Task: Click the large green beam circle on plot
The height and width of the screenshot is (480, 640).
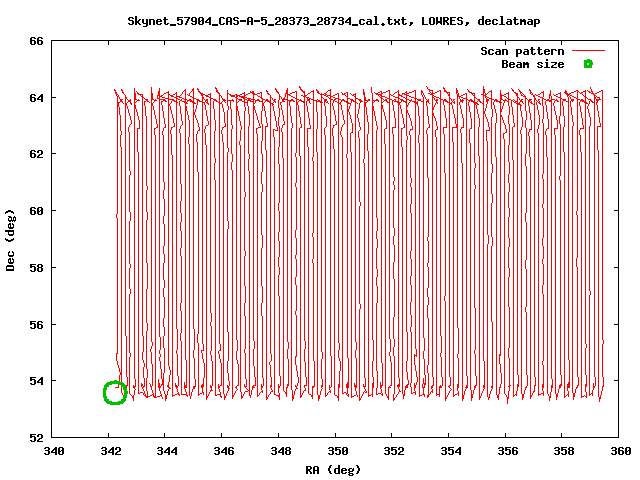Action: tap(115, 393)
